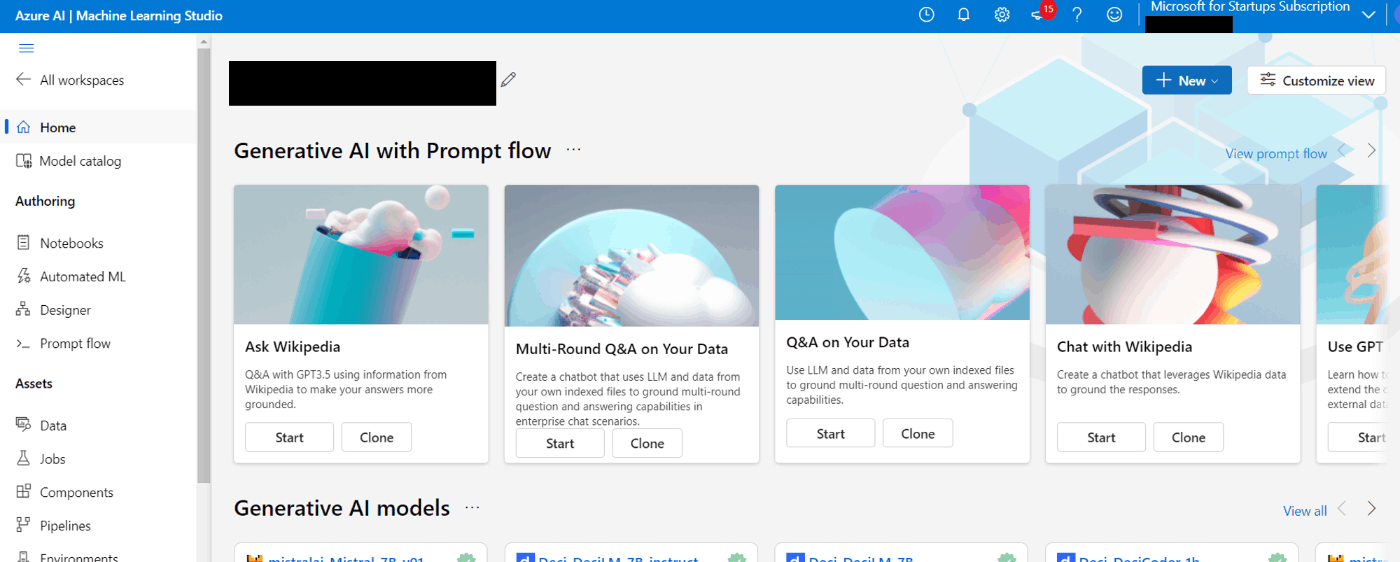
Task: Open the Ask Wikipedia card thumbnail
Action: [361, 254]
